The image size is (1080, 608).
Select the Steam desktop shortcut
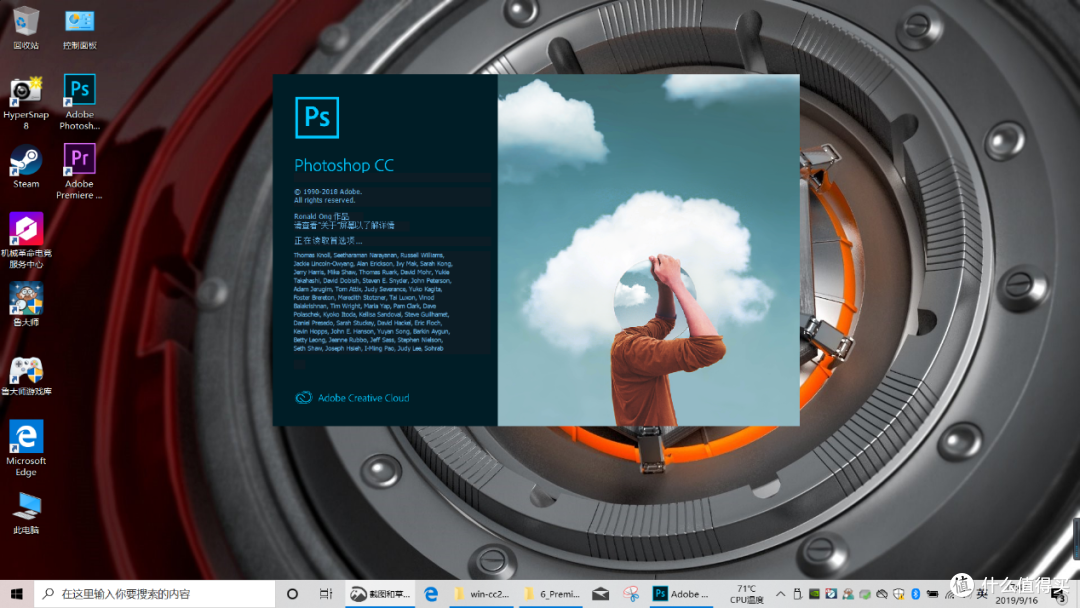[x=25, y=166]
